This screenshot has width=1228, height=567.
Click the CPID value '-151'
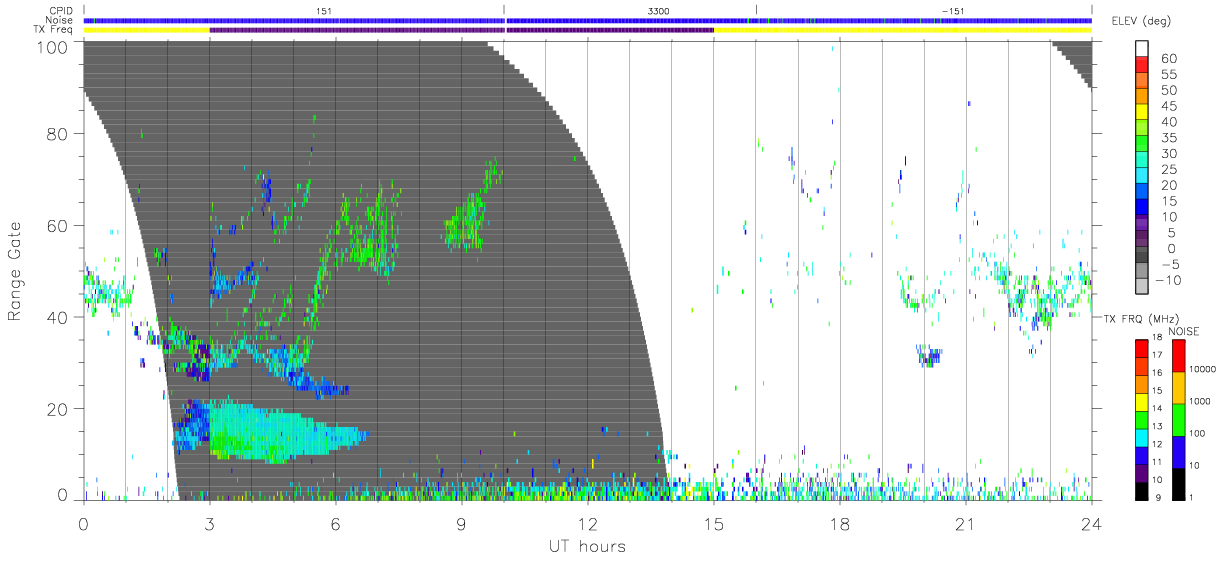coord(952,11)
